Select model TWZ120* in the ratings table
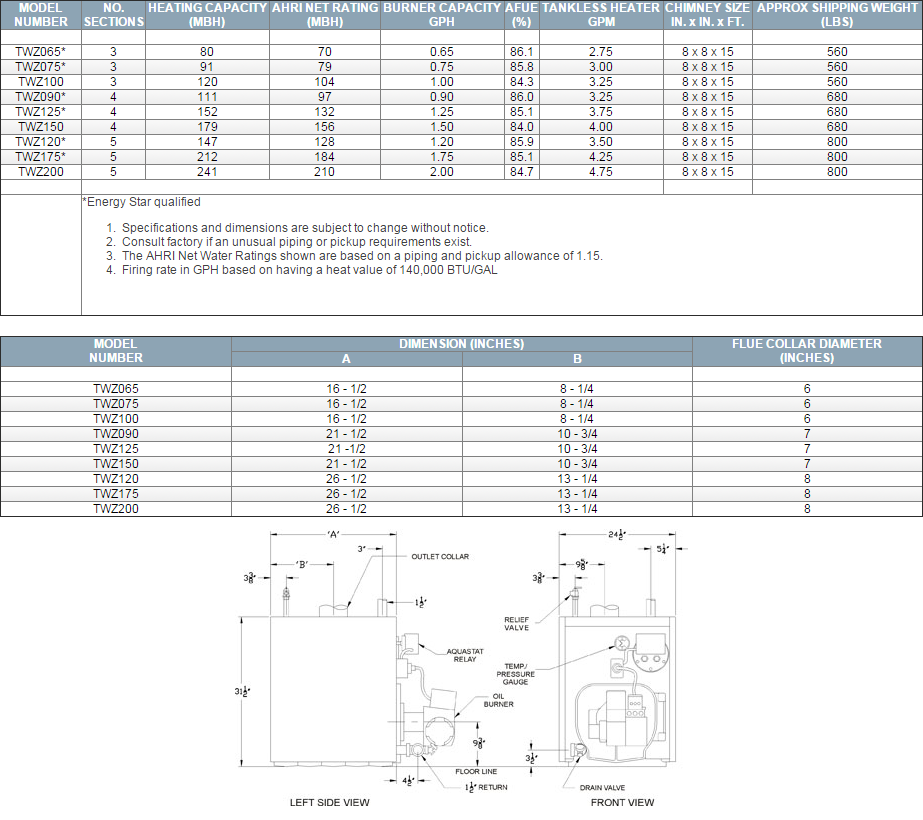 [41, 142]
